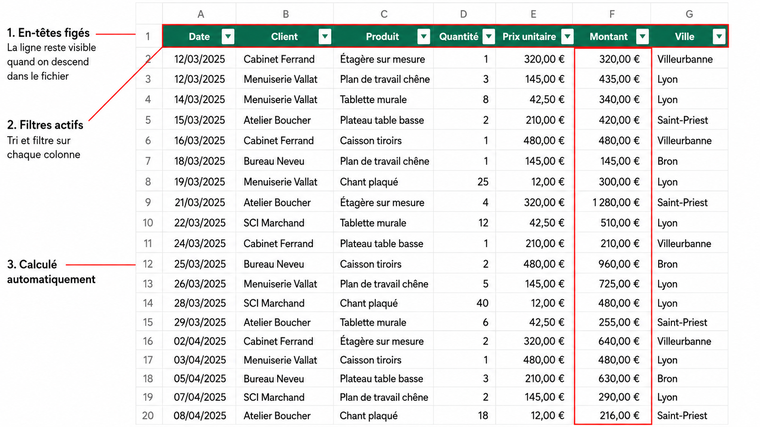This screenshot has height=427, width=760.
Task: Open the Ville filter dropdown
Action: pos(719,37)
